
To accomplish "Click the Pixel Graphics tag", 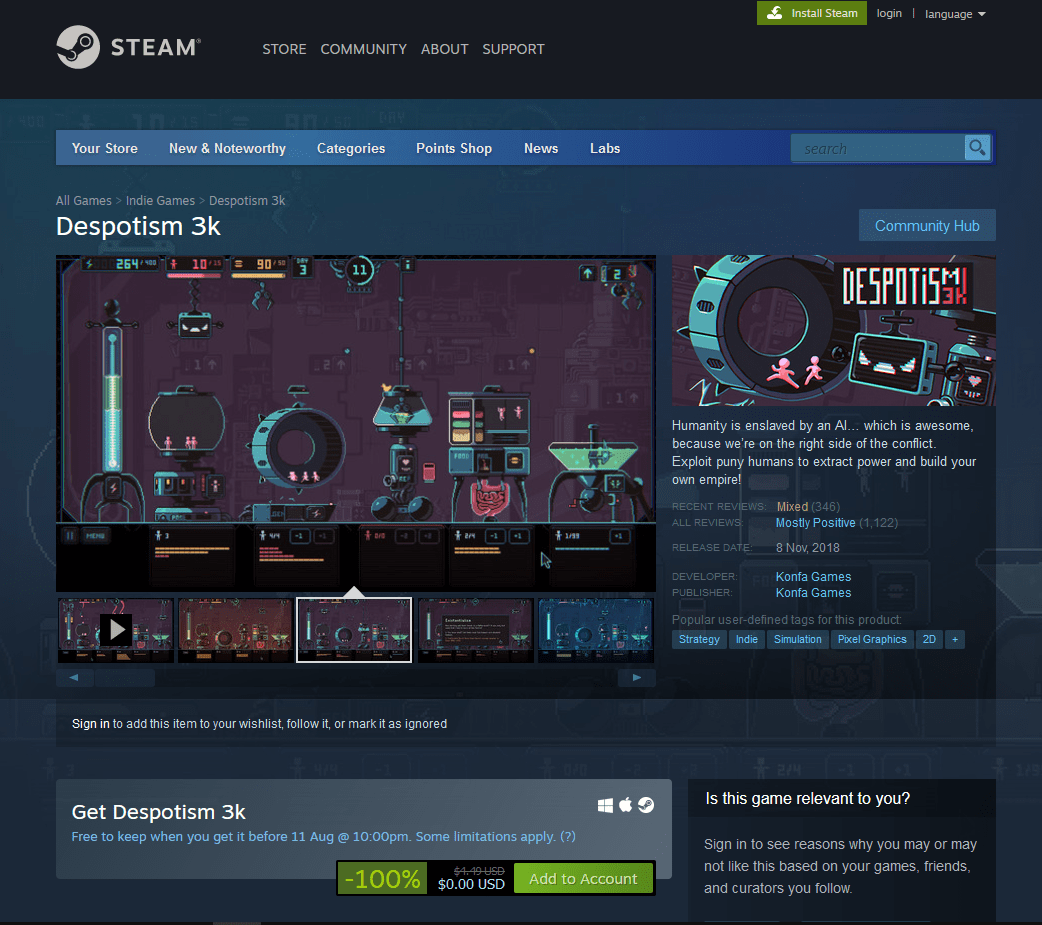I will click(872, 639).
